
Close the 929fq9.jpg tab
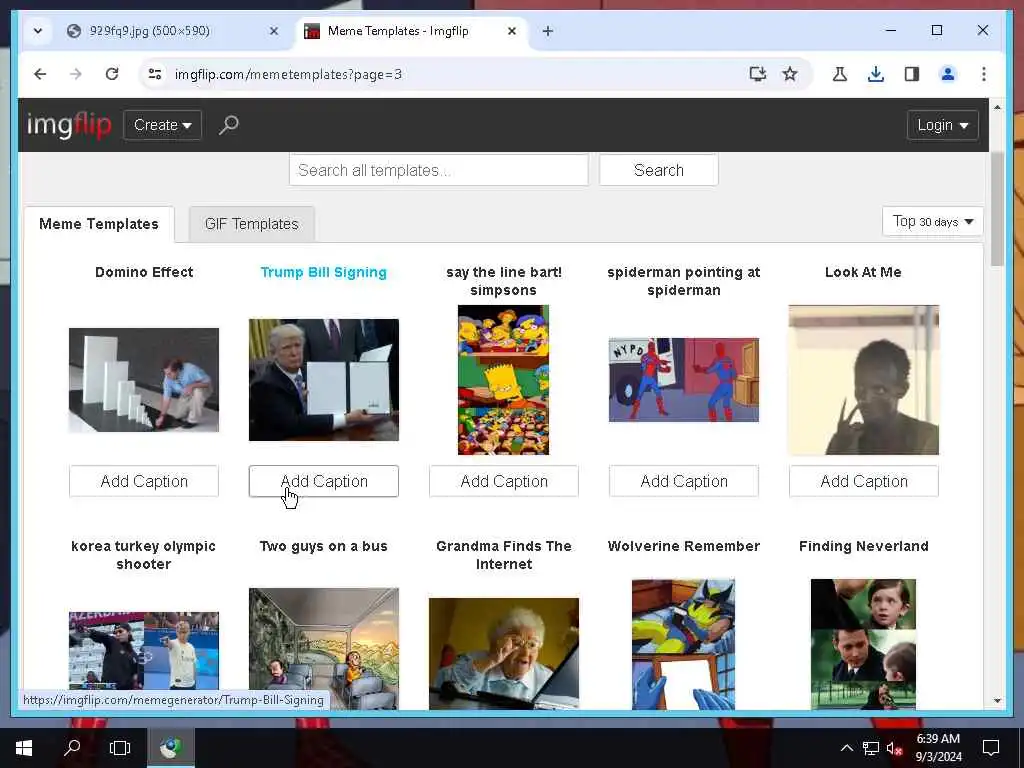[x=274, y=31]
